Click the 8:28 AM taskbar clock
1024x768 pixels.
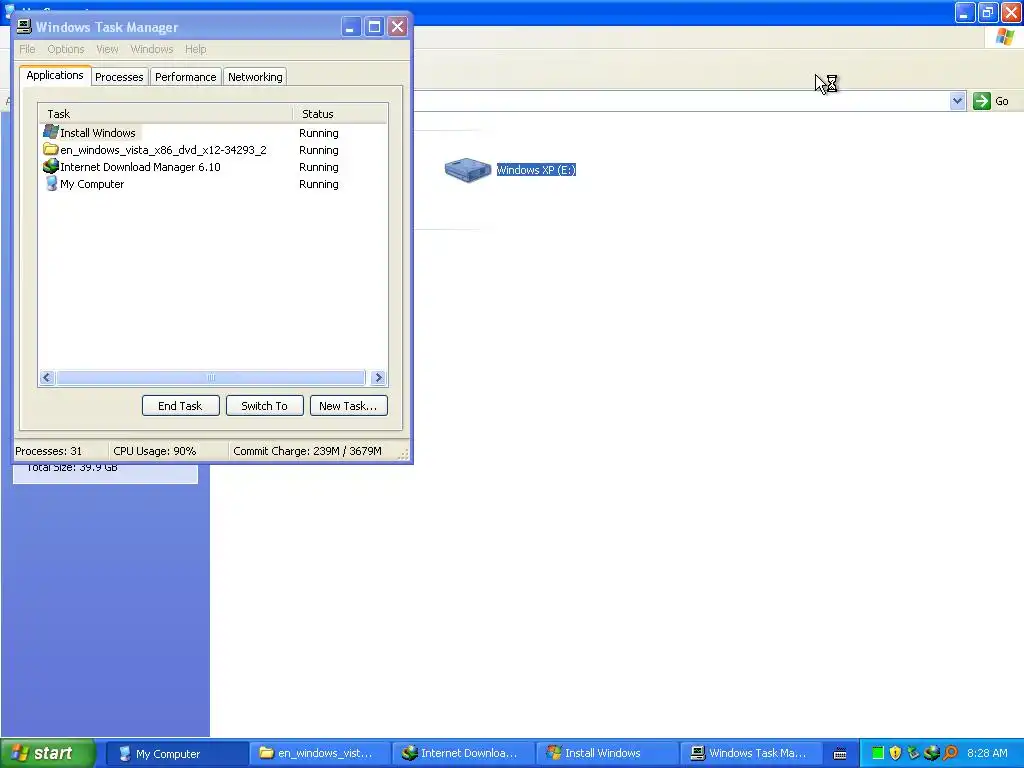[987, 753]
